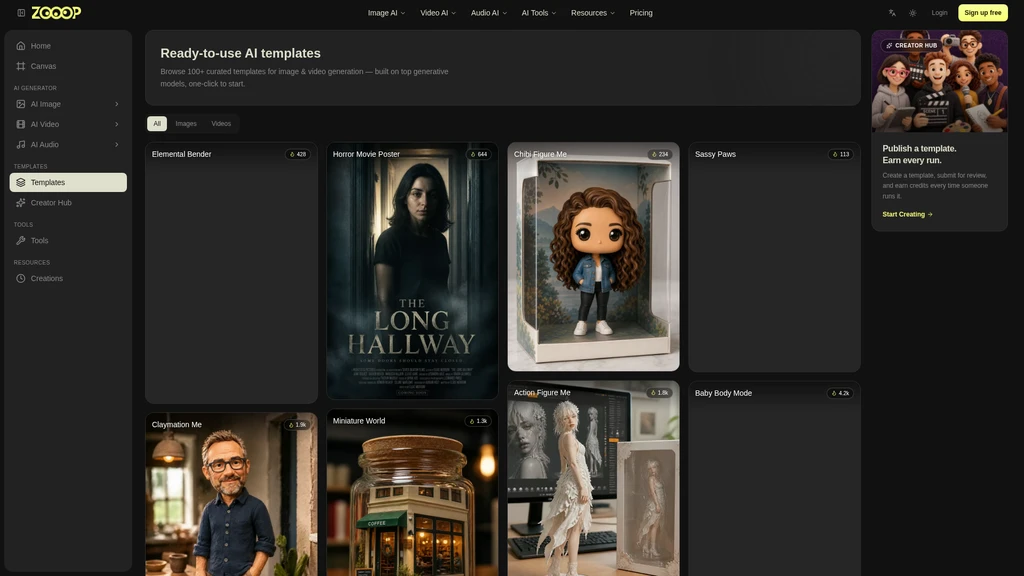
Task: Click the Creations clock icon
Action: [21, 278]
